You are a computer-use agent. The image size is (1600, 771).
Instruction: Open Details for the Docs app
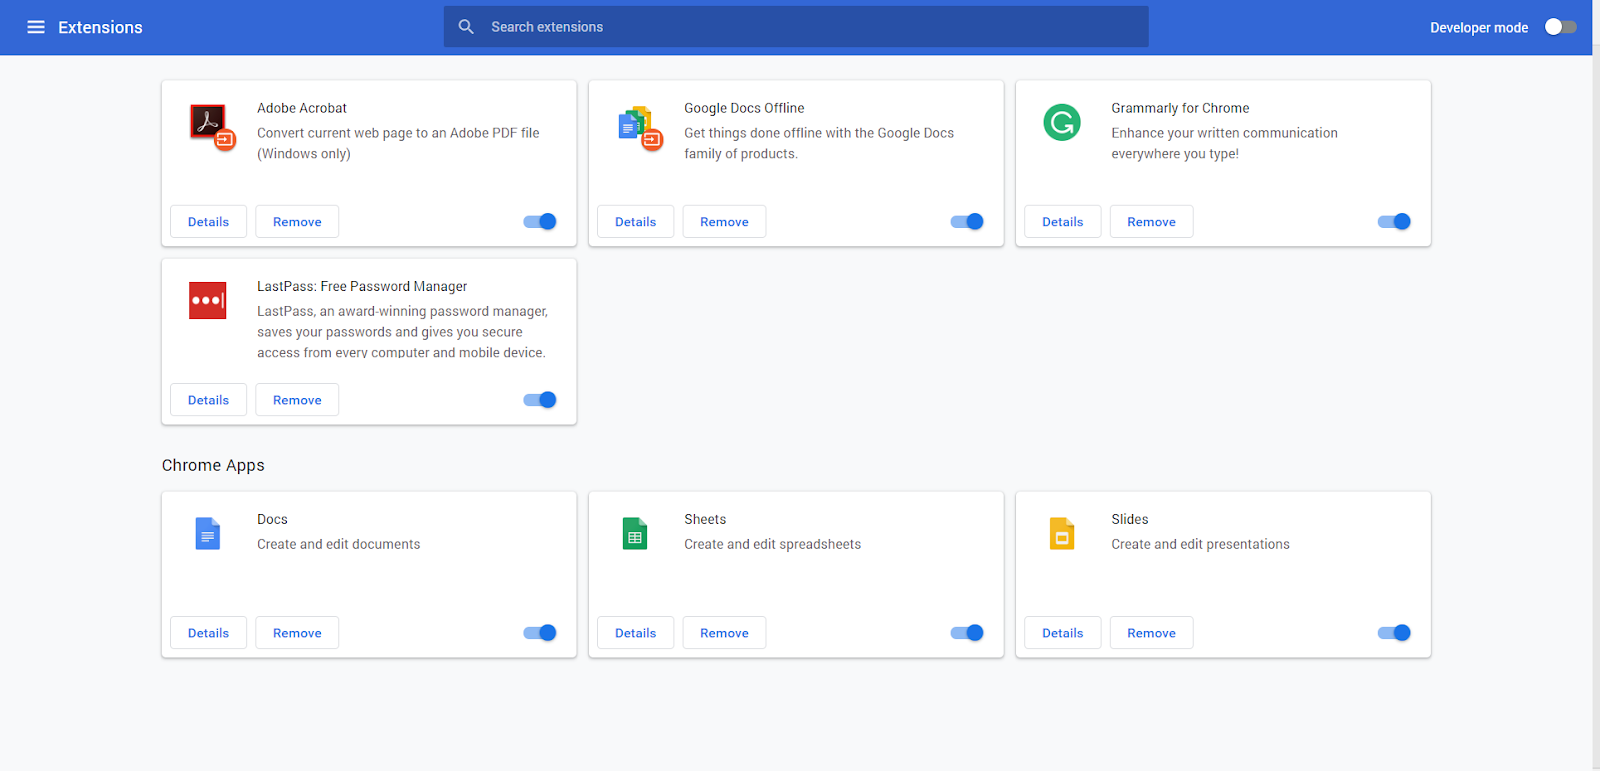[x=208, y=633]
